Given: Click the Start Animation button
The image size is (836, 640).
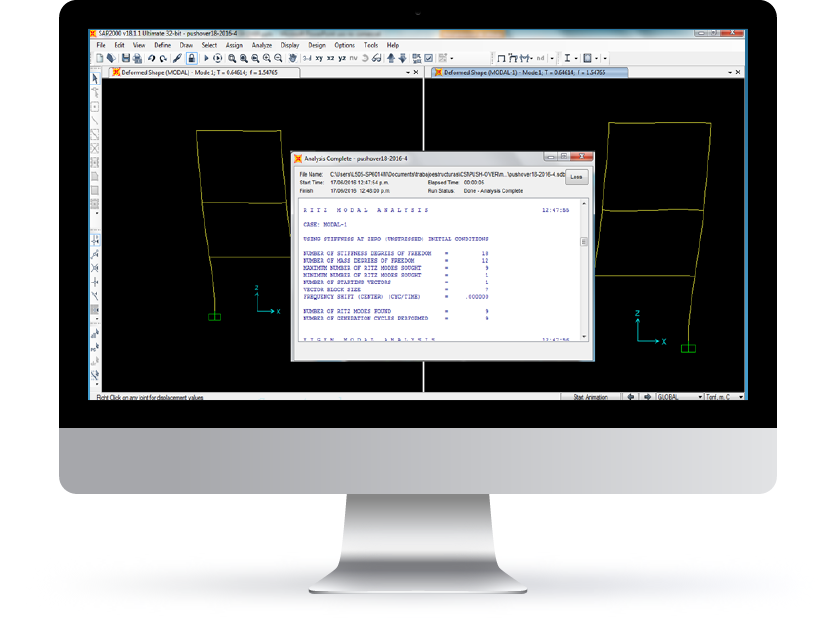Looking at the screenshot, I should coord(591,397).
